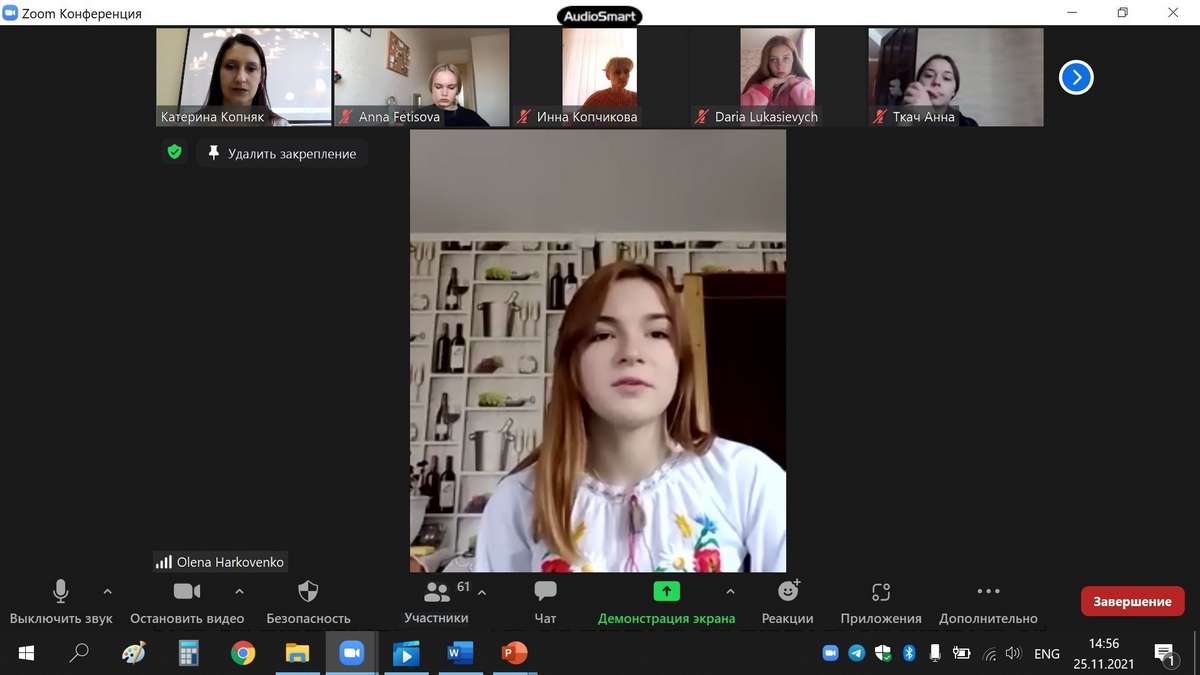
Task: Select Anna Fetisova video thumbnail
Action: (x=421, y=76)
